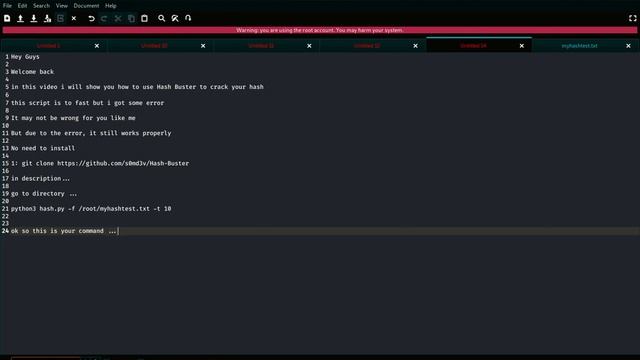This screenshot has width=640, height=360.
Task: Click the 'But due to the error' line
Action: pyautogui.click(x=91, y=133)
